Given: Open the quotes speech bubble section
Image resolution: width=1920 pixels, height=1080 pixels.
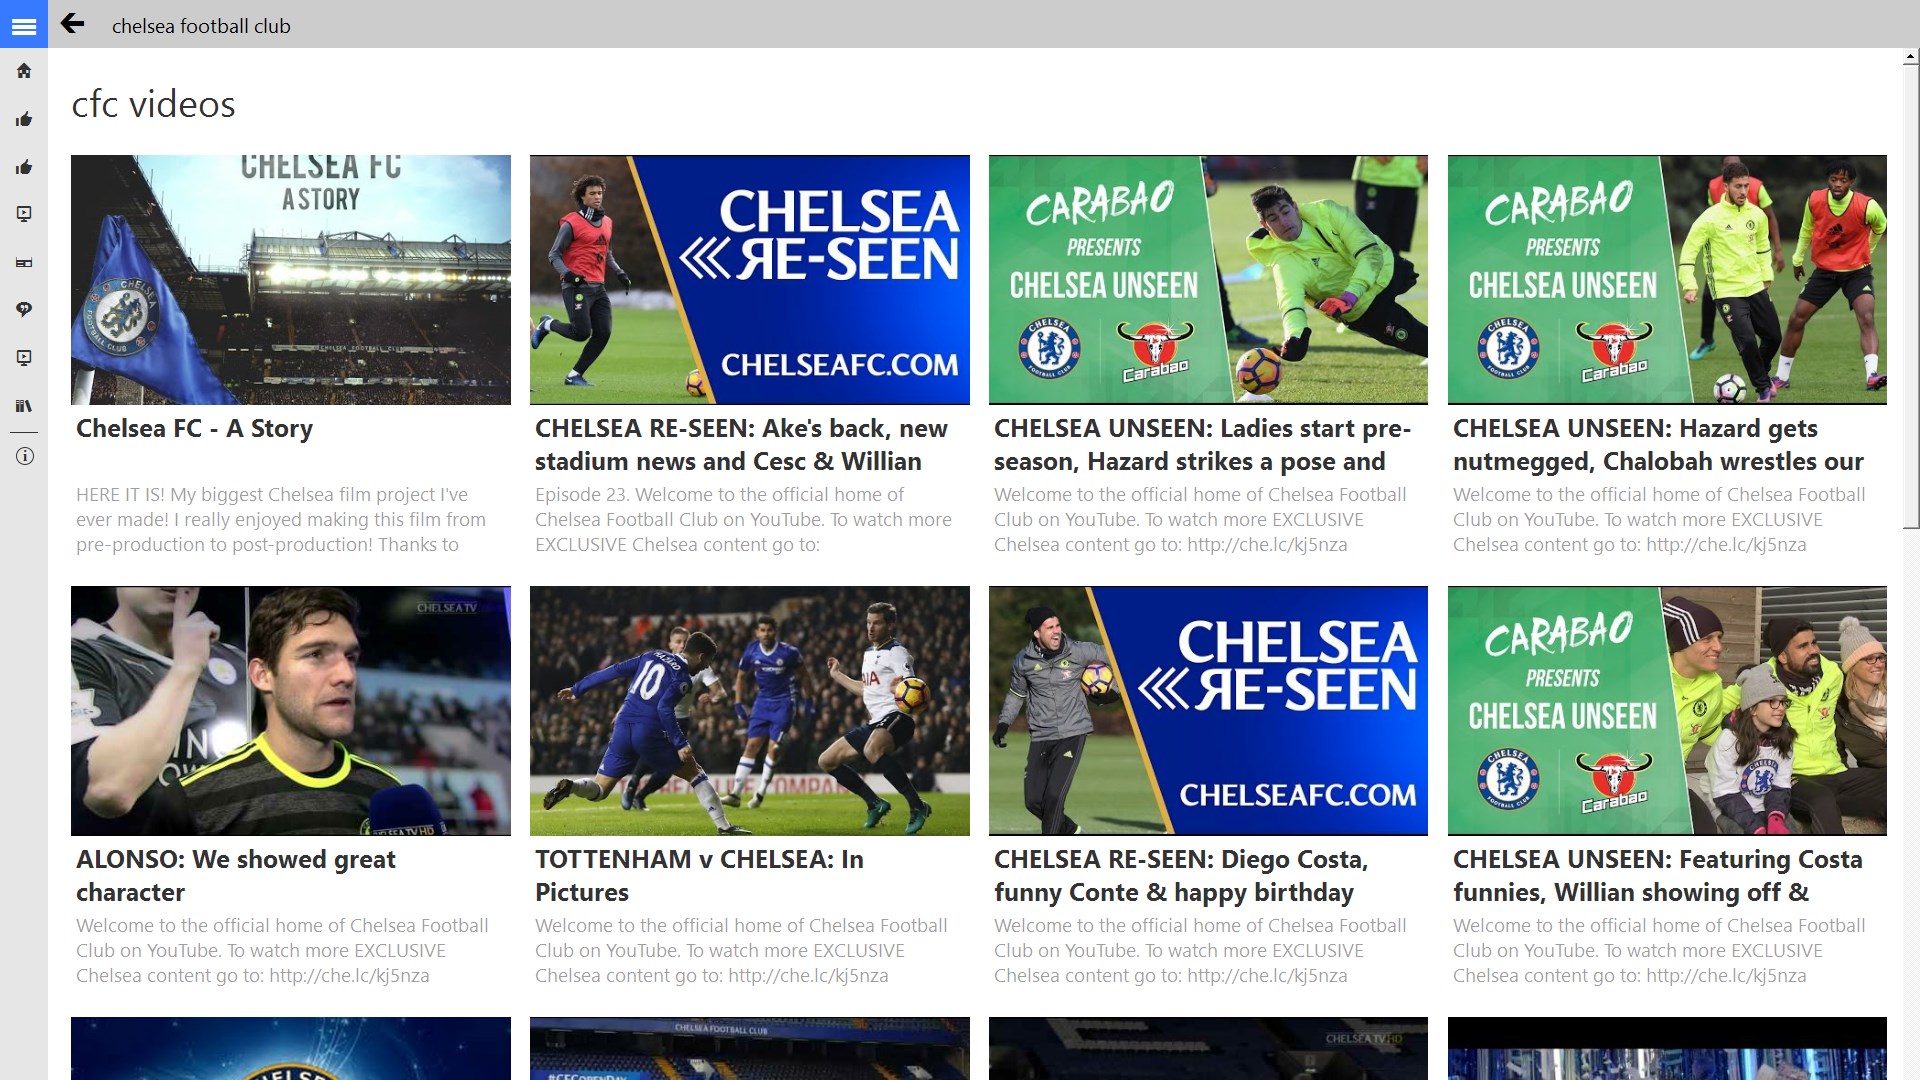Looking at the screenshot, I should (24, 310).
